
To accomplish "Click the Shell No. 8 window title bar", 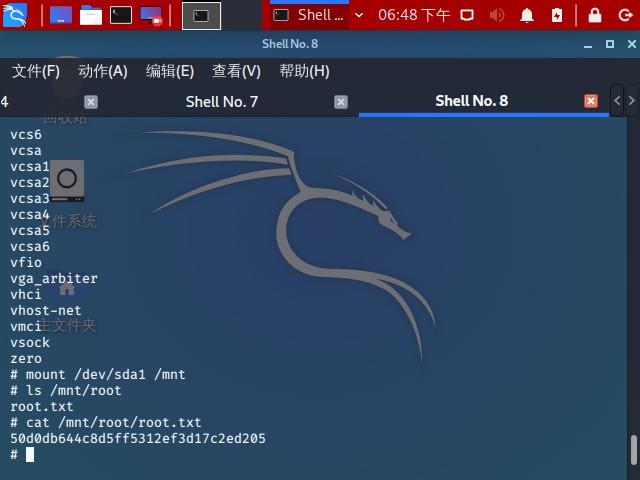I will coord(290,44).
